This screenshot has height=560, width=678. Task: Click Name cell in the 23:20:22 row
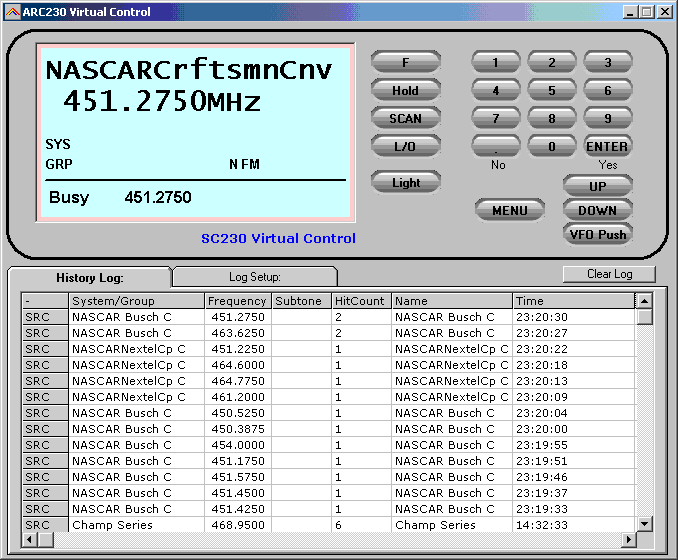coord(452,349)
